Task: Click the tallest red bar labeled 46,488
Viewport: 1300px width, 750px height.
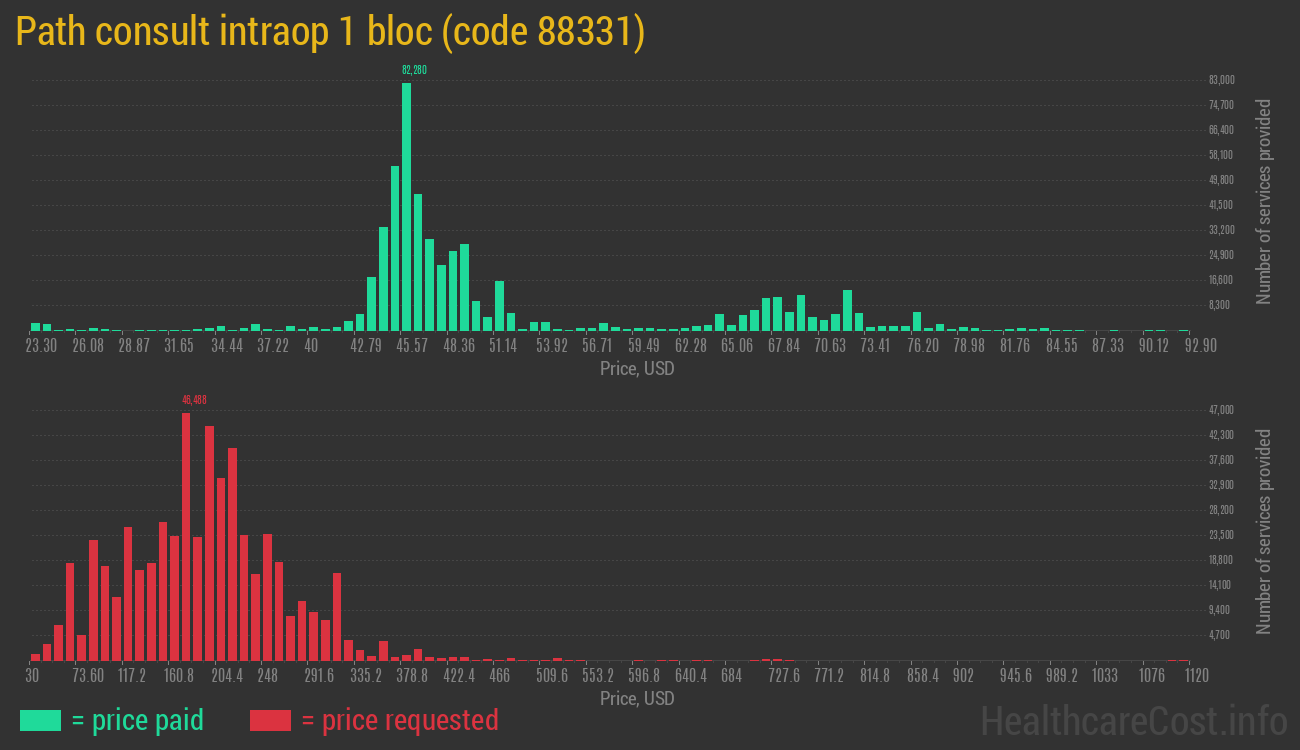Action: coord(186,535)
